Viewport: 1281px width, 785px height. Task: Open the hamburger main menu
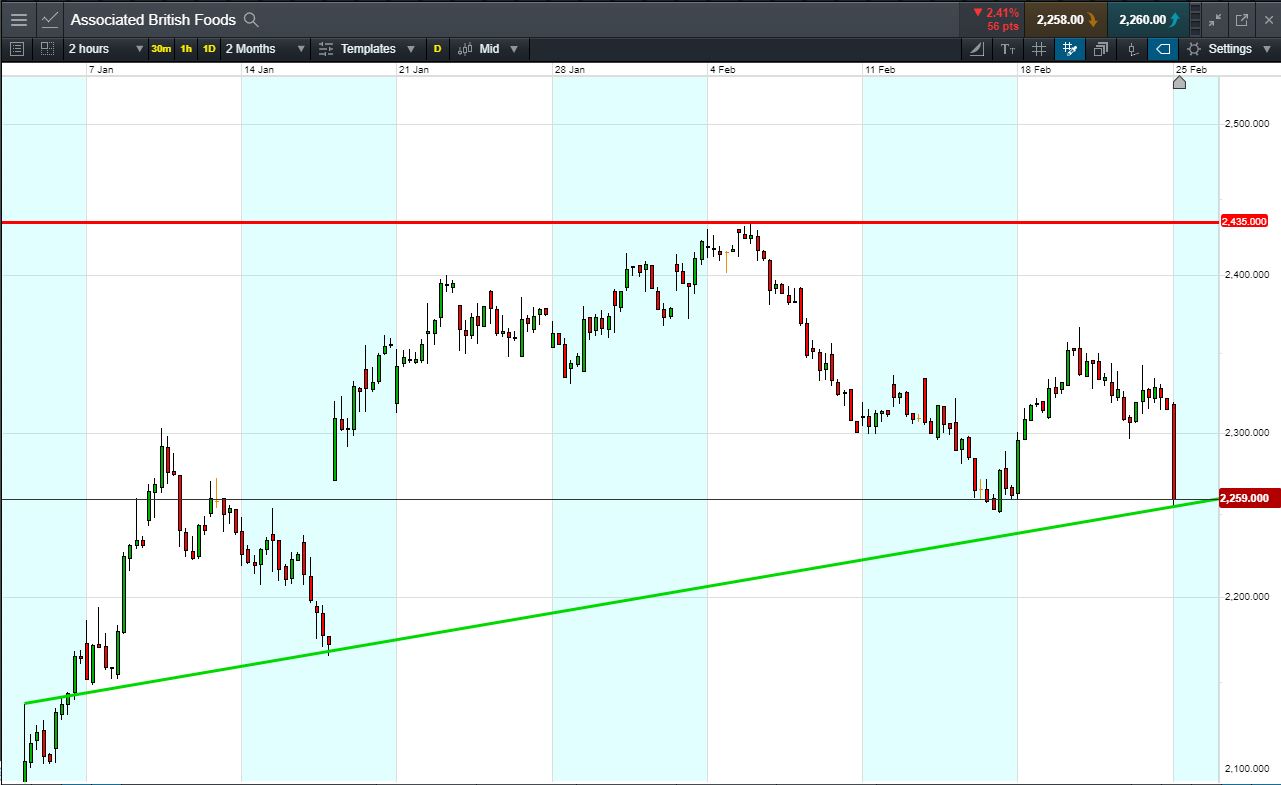tap(18, 19)
